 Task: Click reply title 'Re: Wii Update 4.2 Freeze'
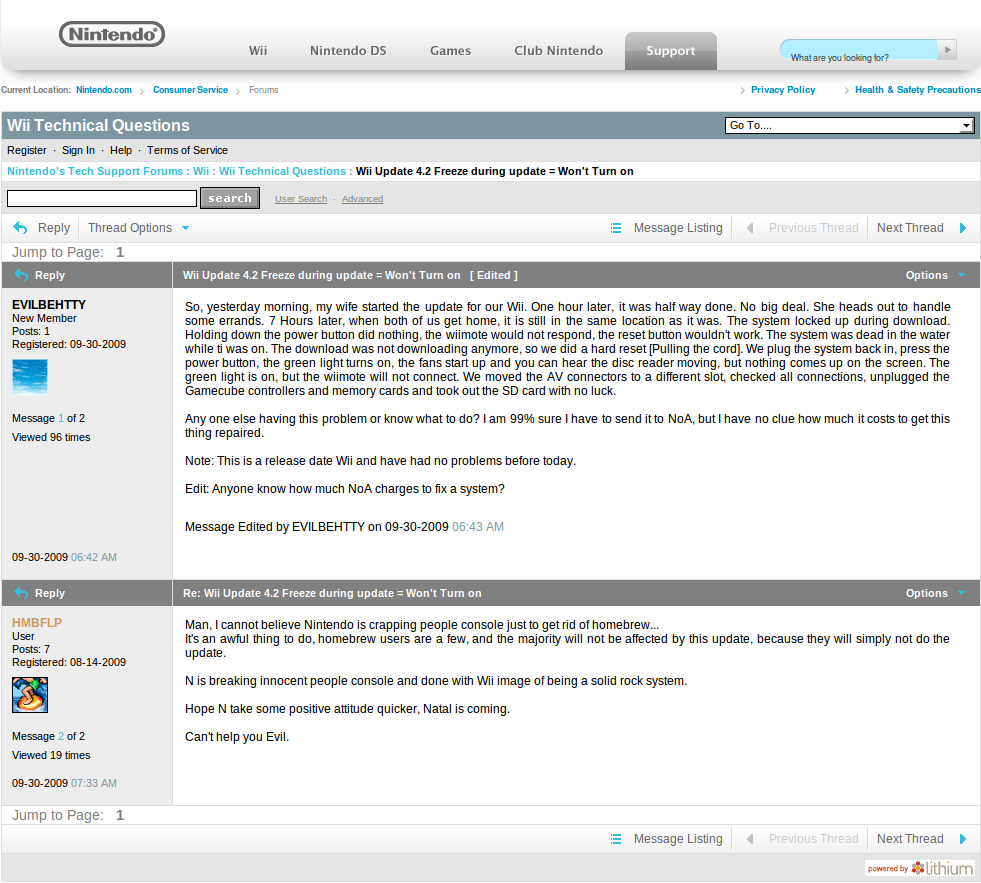pyautogui.click(x=332, y=593)
